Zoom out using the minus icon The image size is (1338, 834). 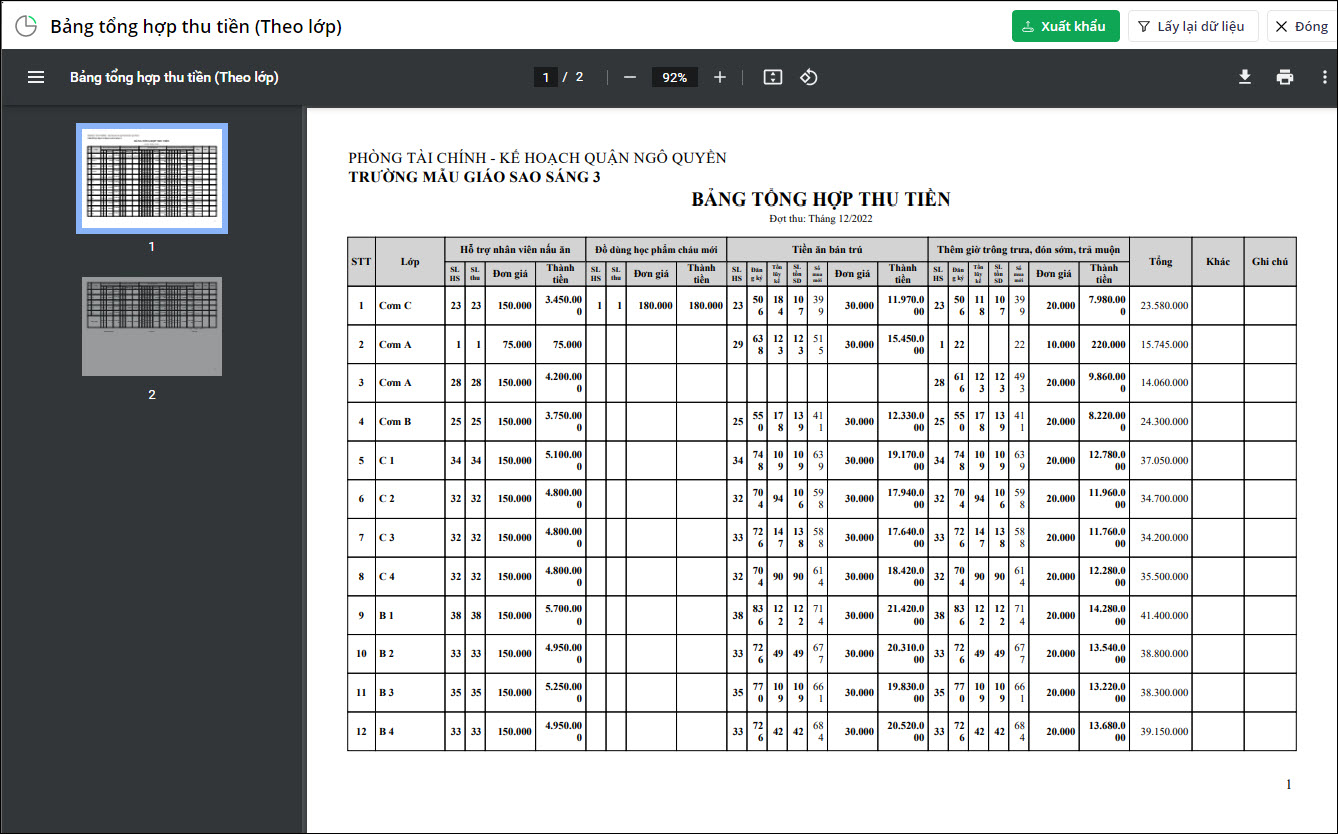coord(630,77)
